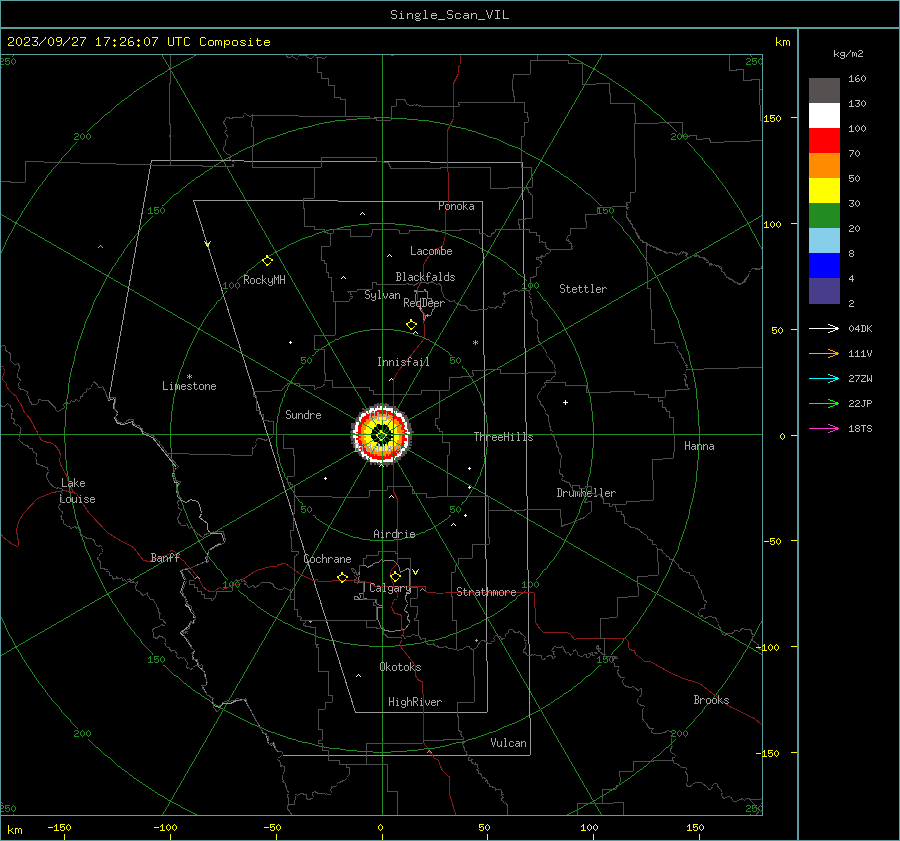This screenshot has height=841, width=900.
Task: Click the 04DK legend label
Action: [x=860, y=328]
